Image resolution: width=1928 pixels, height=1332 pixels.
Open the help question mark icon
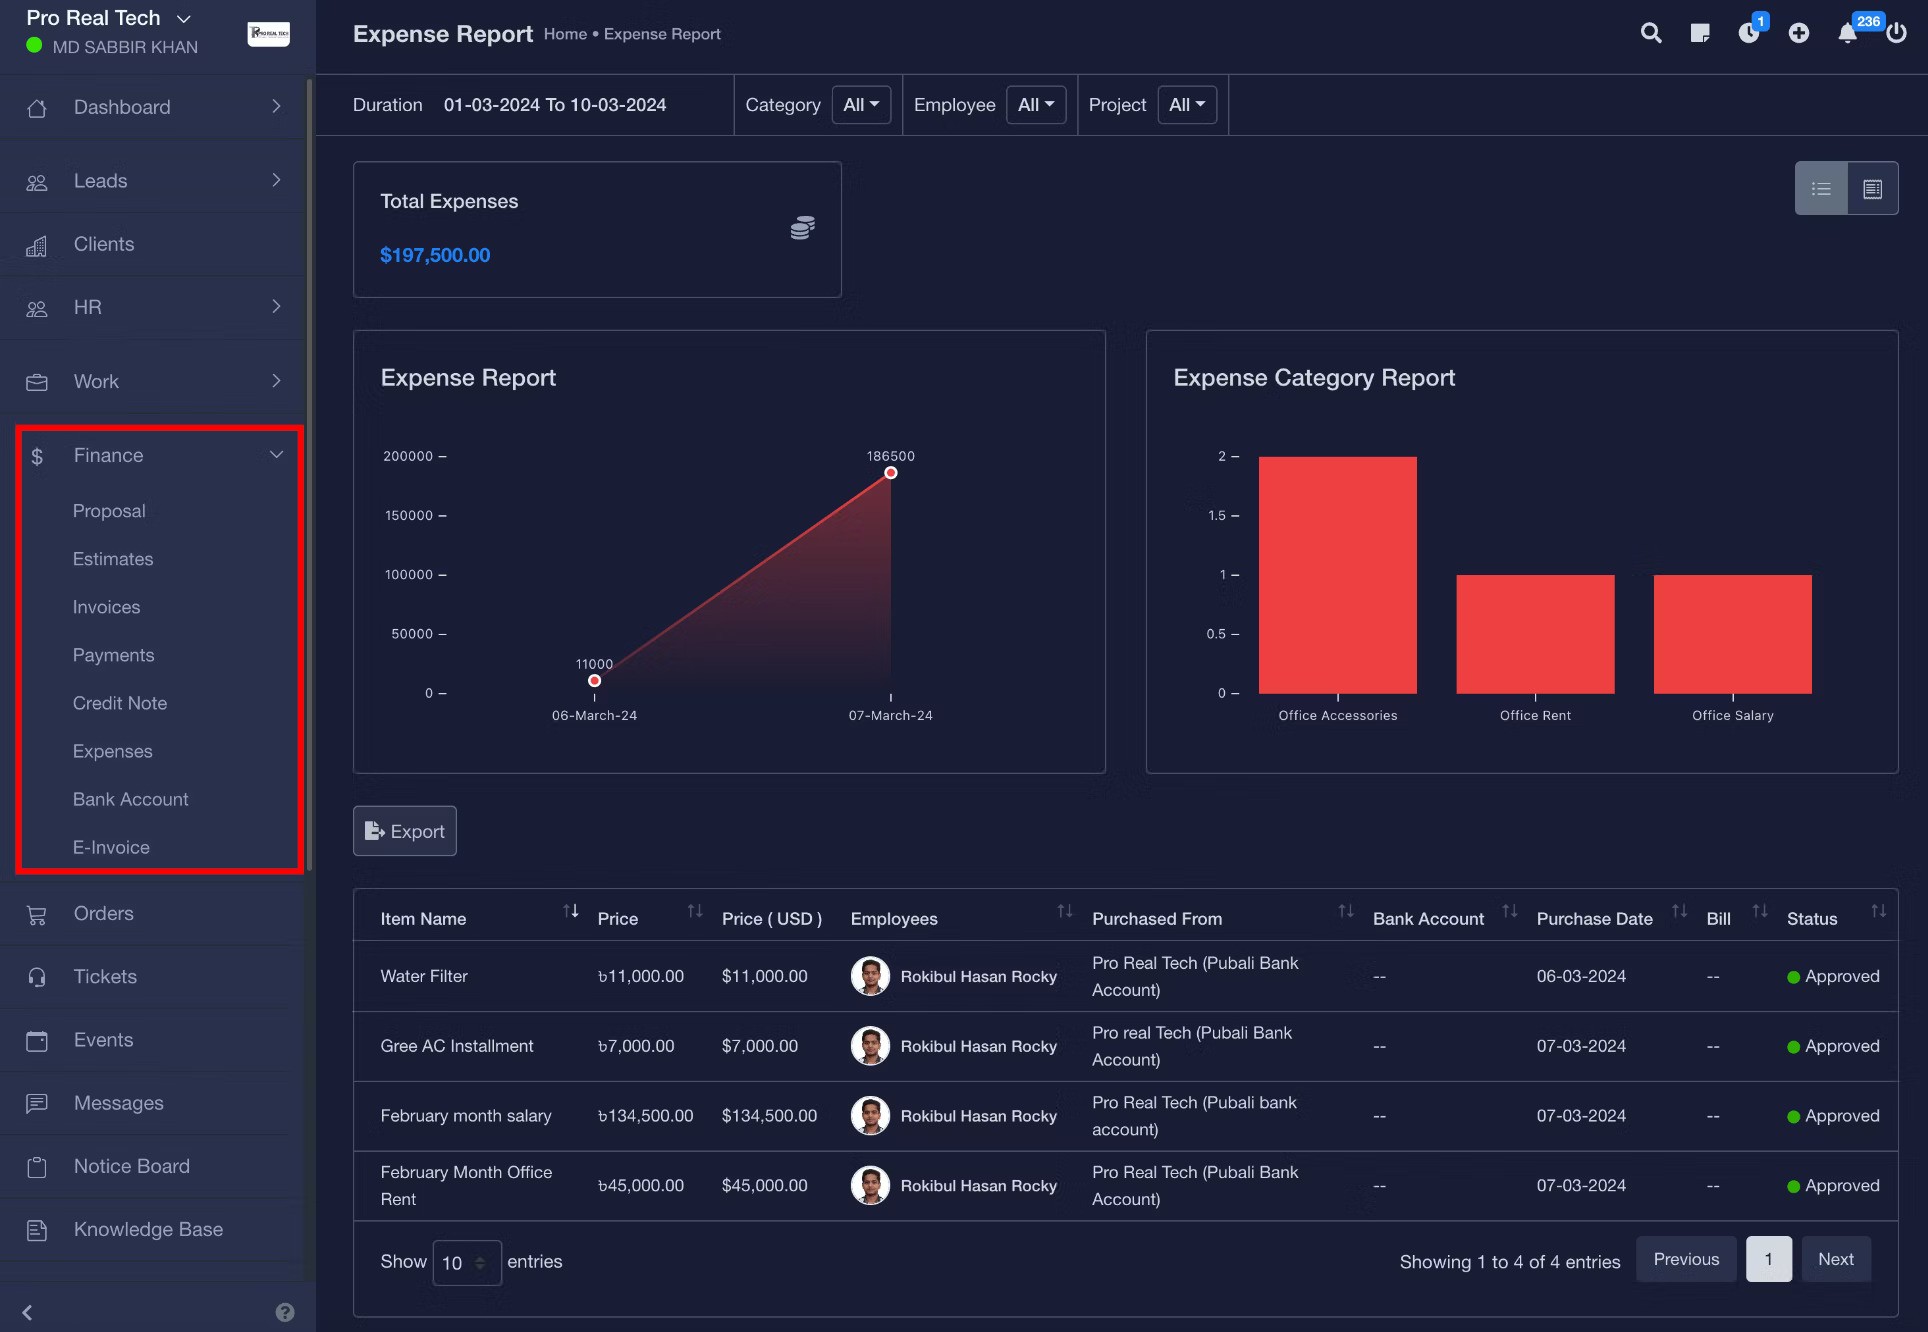pos(285,1312)
